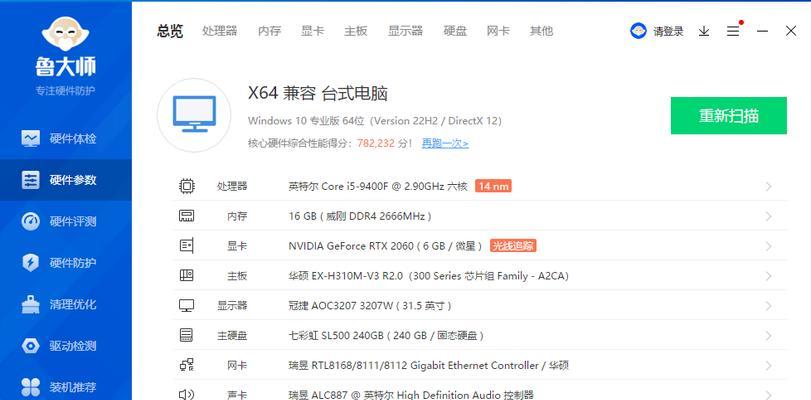Switch to the 硬盘 tab
Image resolution: width=811 pixels, height=400 pixels.
455,31
